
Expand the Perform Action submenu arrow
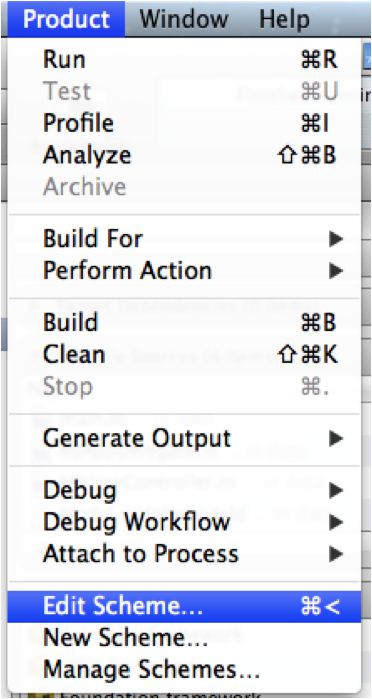pos(336,270)
